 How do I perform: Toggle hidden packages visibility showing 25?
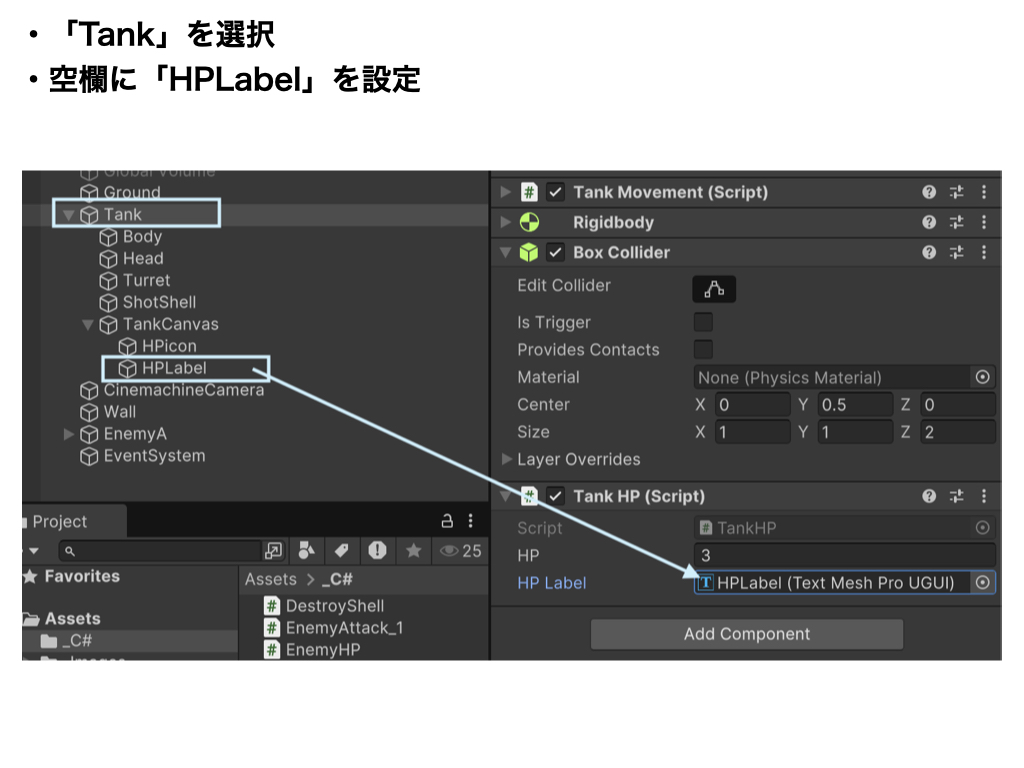point(461,551)
